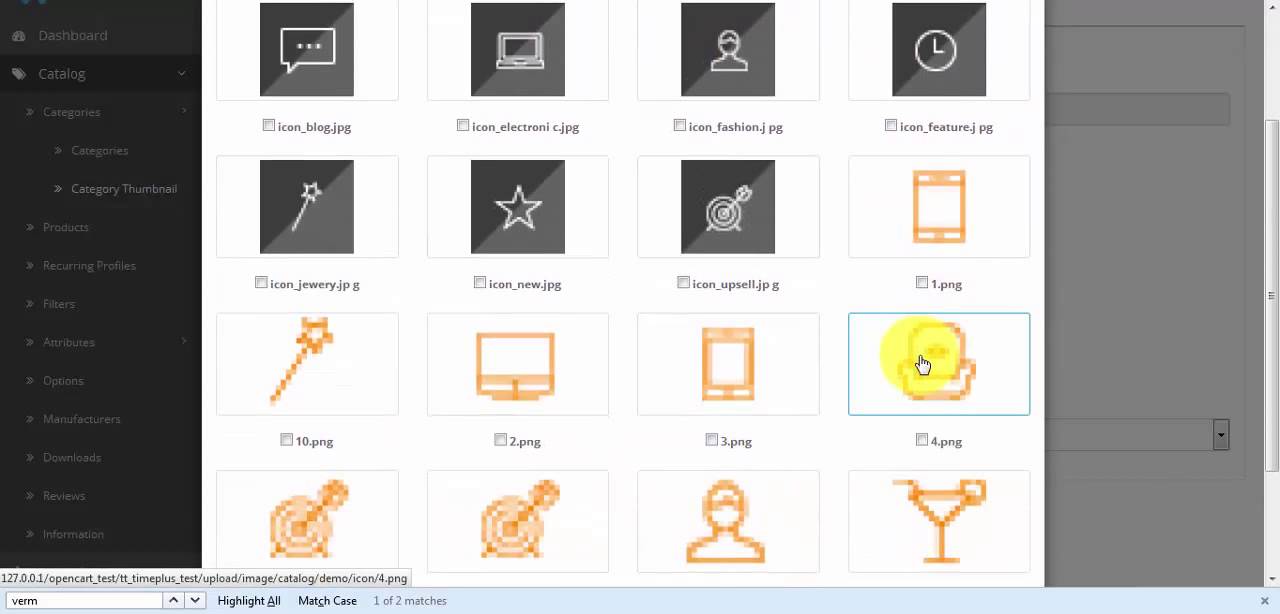1280x614 pixels.
Task: Check the icon_electronic.jpg checkbox
Action: click(463, 125)
